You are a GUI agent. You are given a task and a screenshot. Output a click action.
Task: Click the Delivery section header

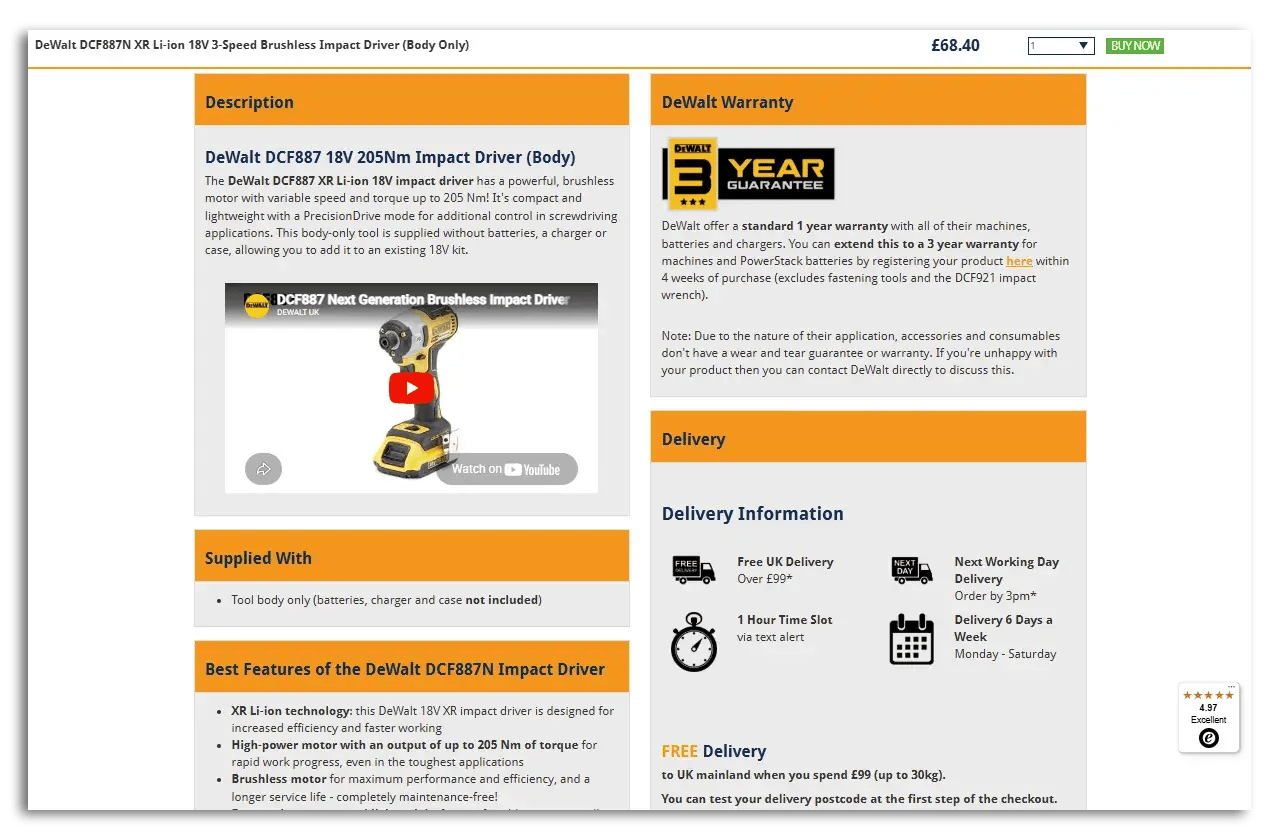point(868,437)
